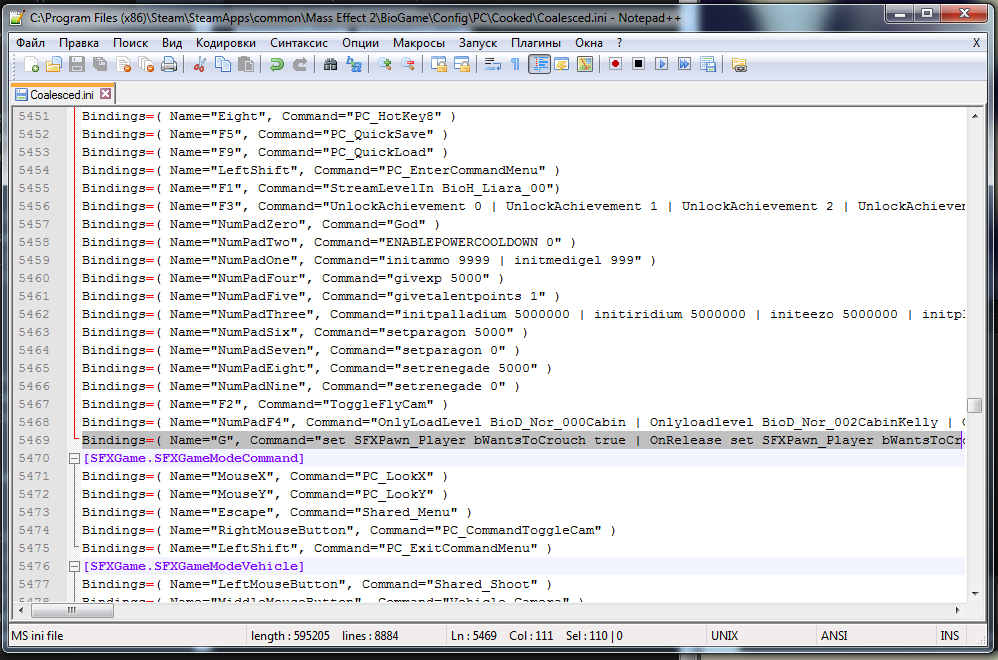Click the Paste toolbar icon
Image resolution: width=998 pixels, height=660 pixels.
[x=246, y=64]
